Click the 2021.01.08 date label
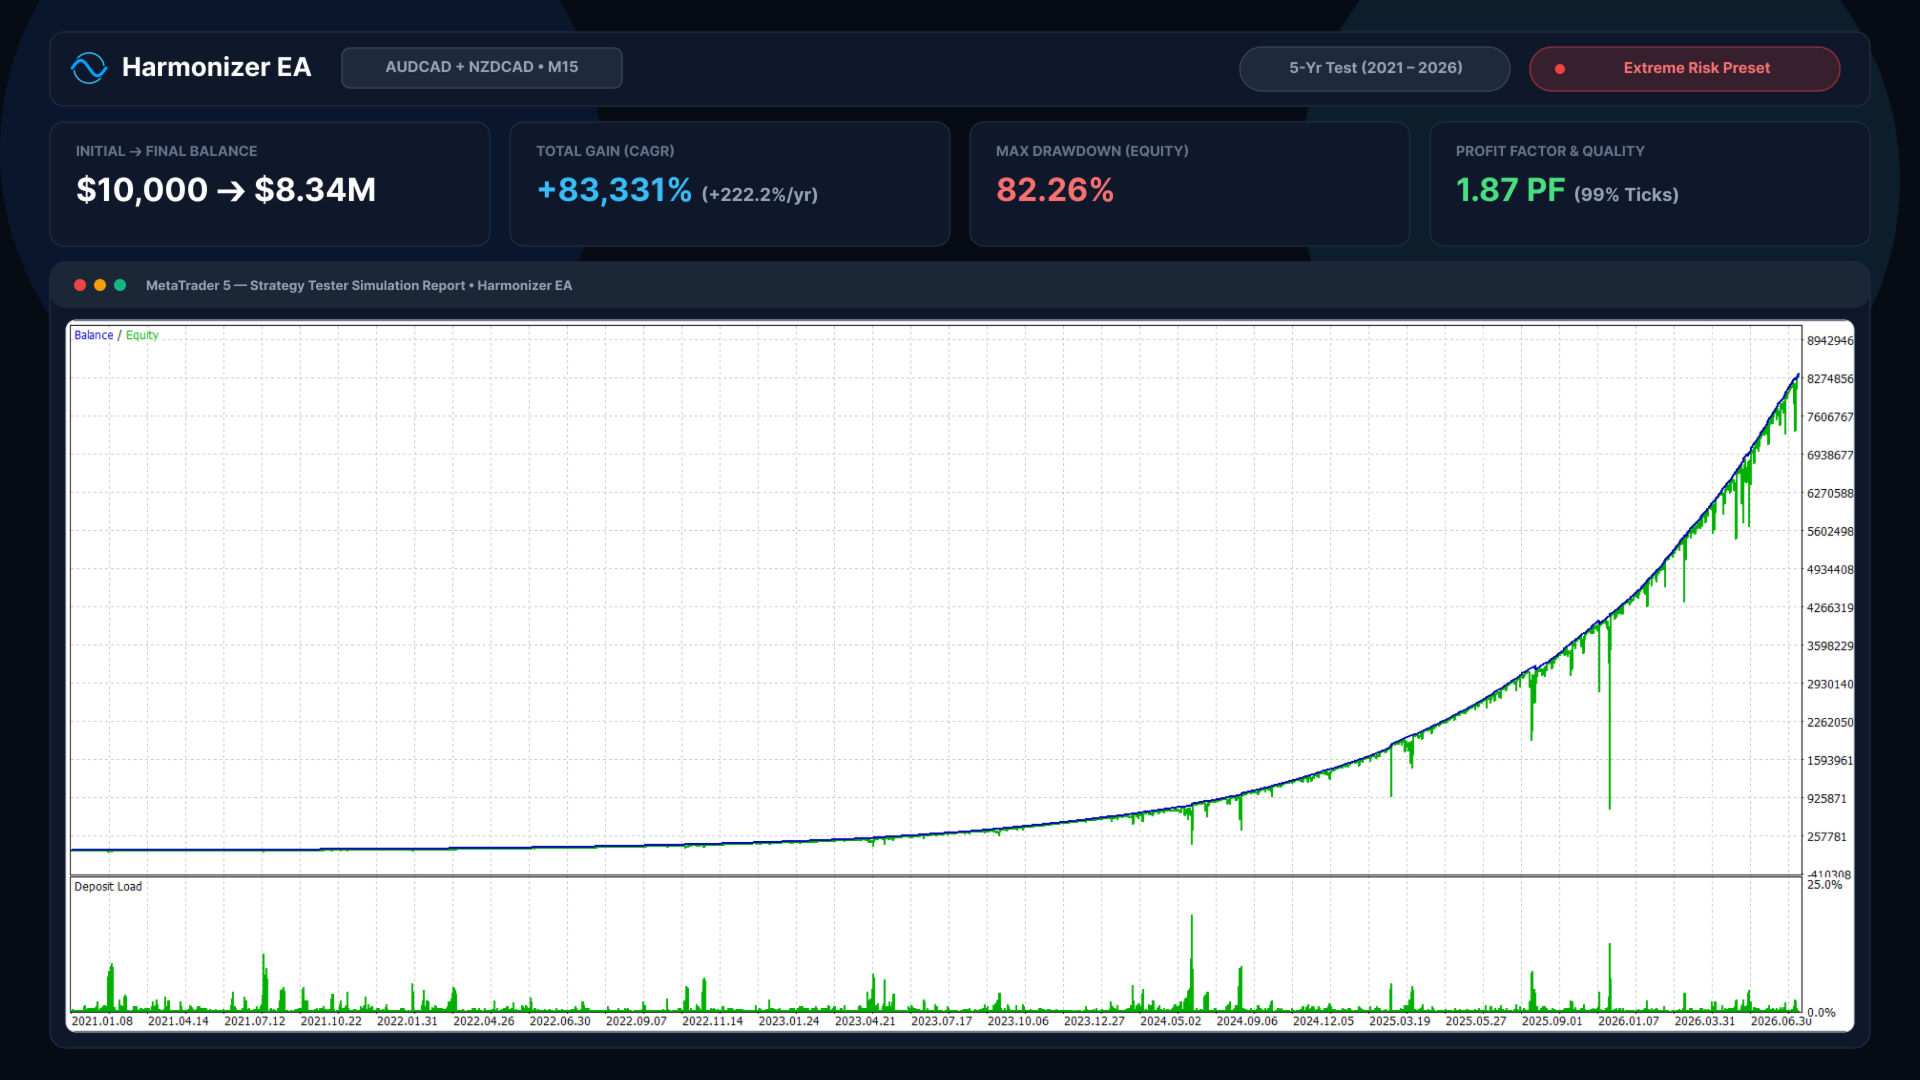This screenshot has width=1920, height=1080. click(x=102, y=1022)
